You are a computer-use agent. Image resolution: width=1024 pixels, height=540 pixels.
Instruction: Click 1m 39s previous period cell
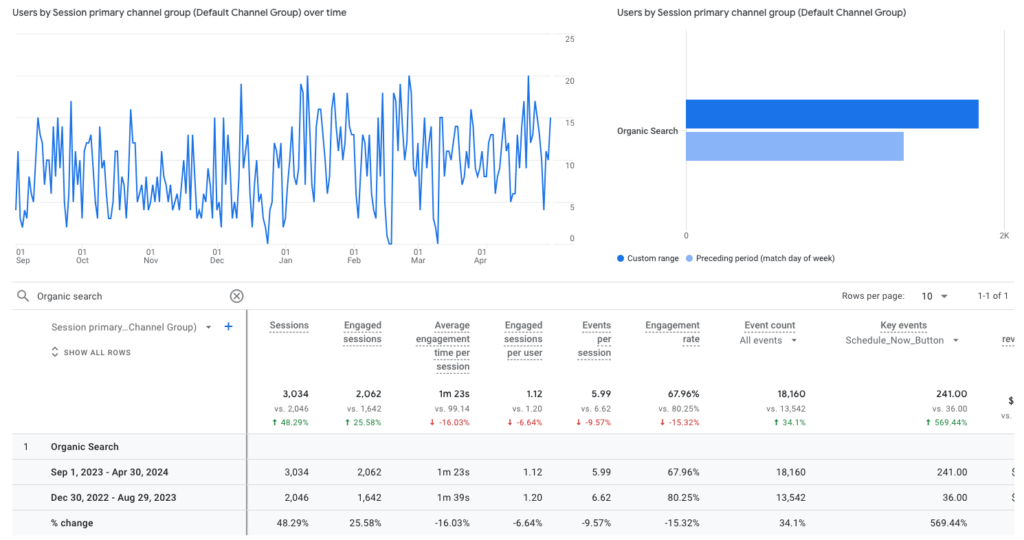(x=454, y=498)
